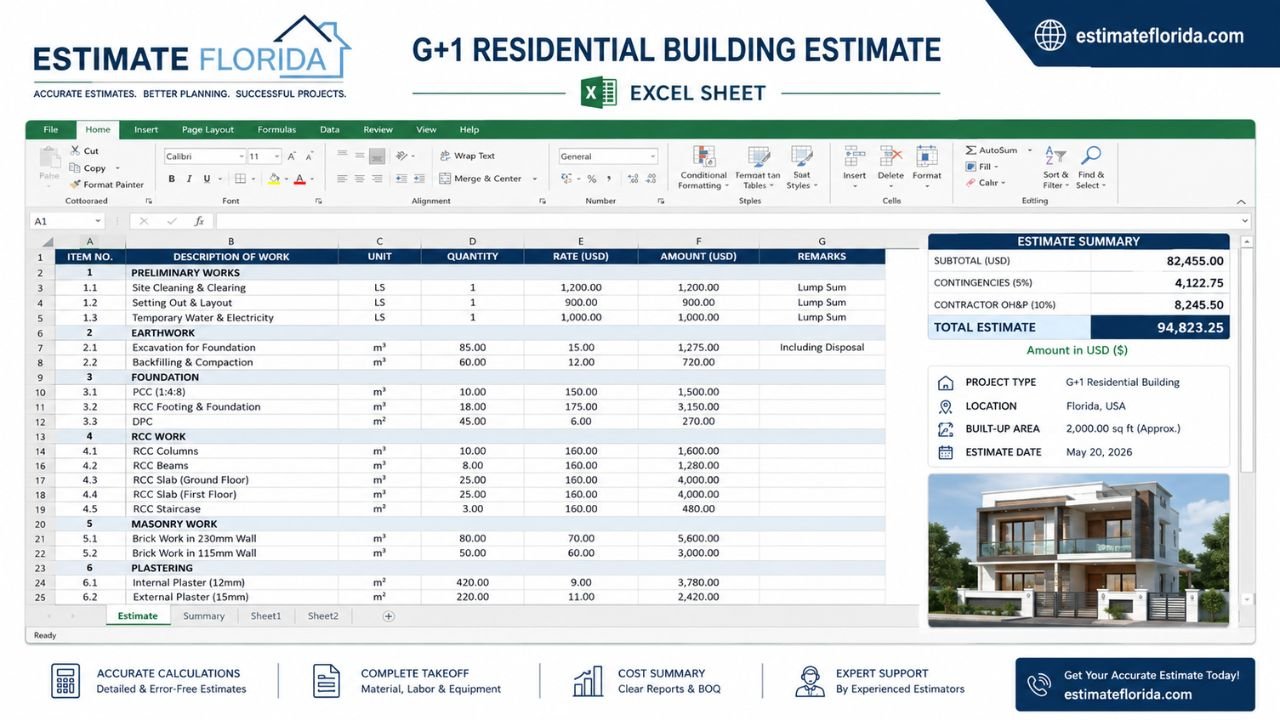
Task: Click the Comma Style icon
Action: 609,179
